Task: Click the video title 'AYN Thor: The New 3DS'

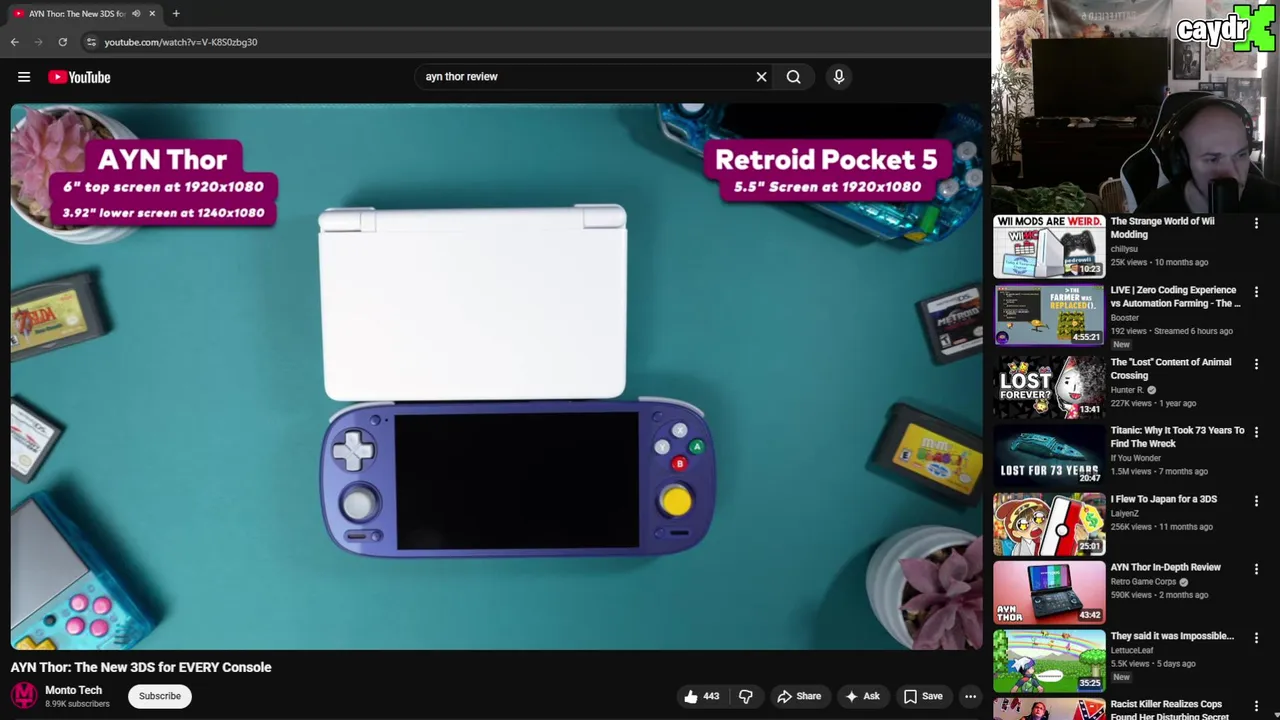Action: point(141,667)
